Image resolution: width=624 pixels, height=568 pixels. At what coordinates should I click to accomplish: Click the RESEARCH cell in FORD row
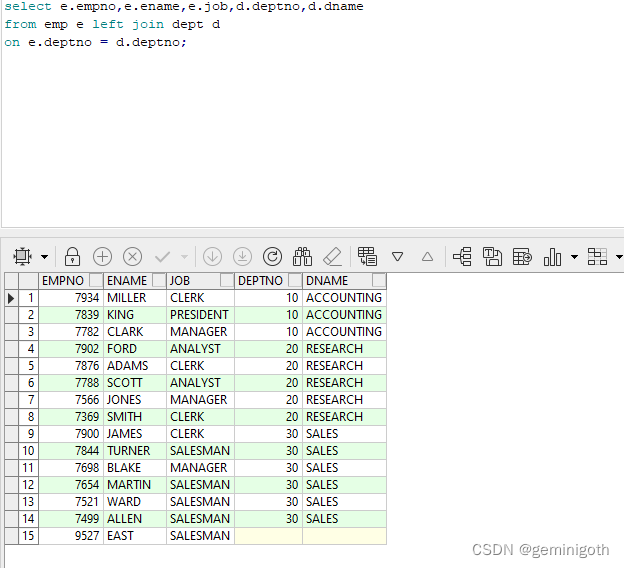pos(344,349)
